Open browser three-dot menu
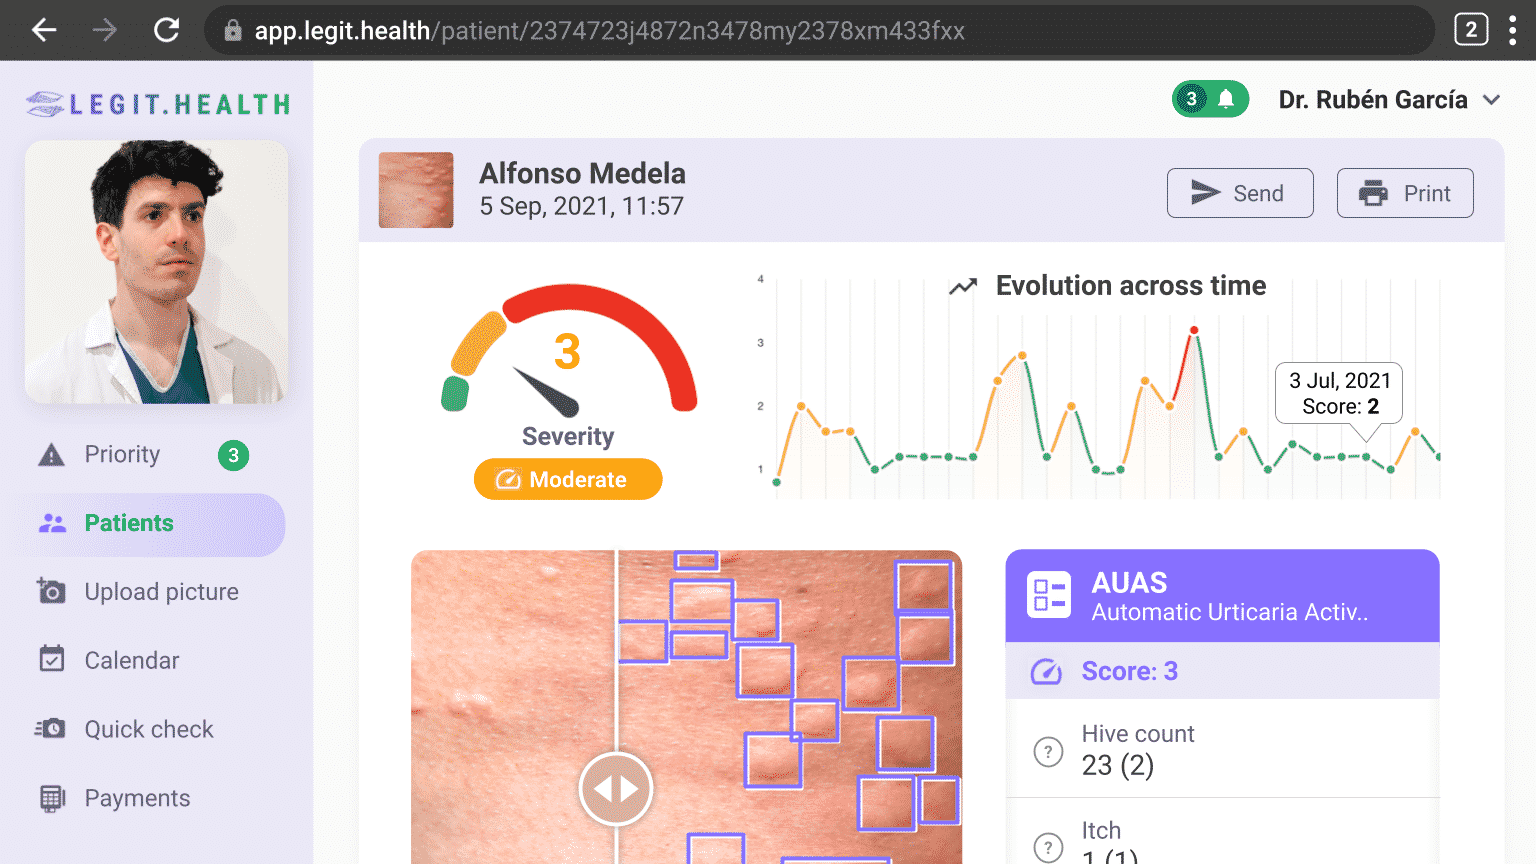This screenshot has width=1536, height=864. [x=1512, y=30]
